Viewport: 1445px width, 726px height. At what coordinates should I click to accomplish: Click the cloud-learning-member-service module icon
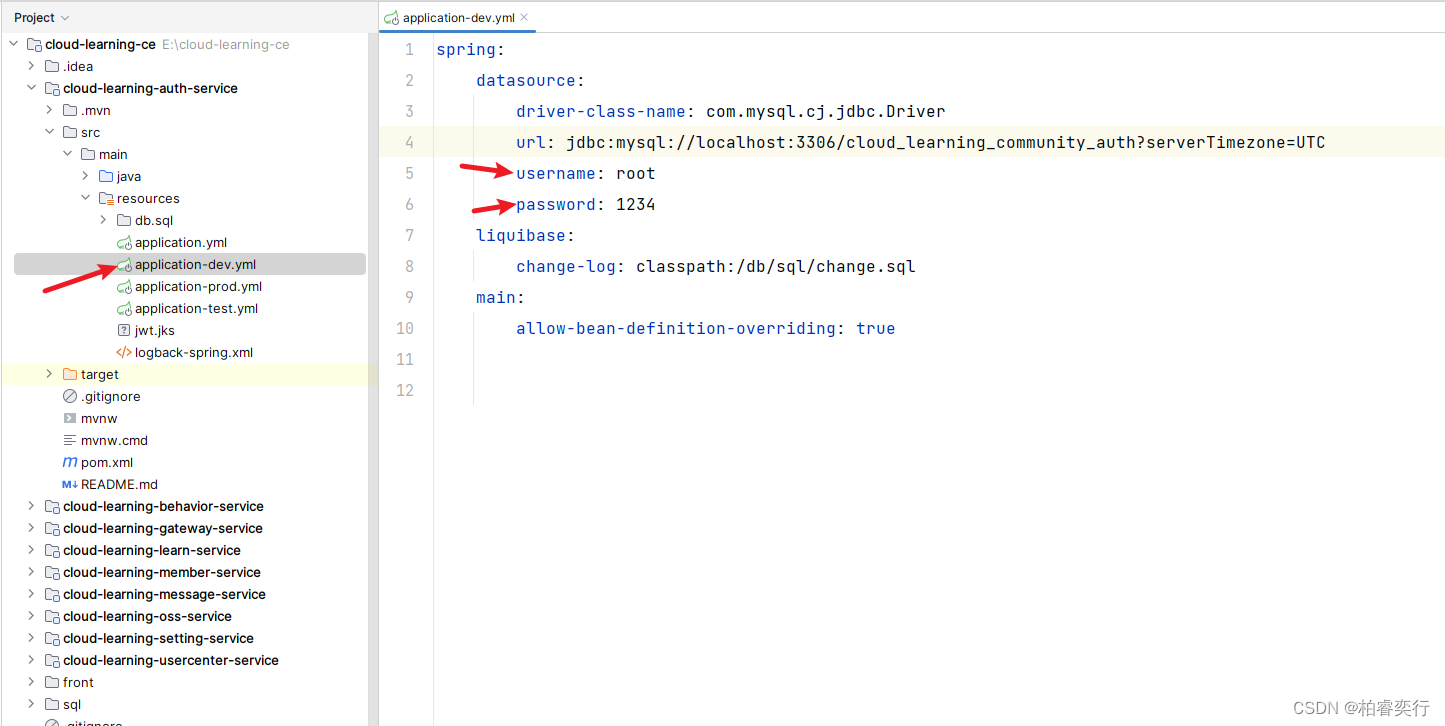[52, 572]
